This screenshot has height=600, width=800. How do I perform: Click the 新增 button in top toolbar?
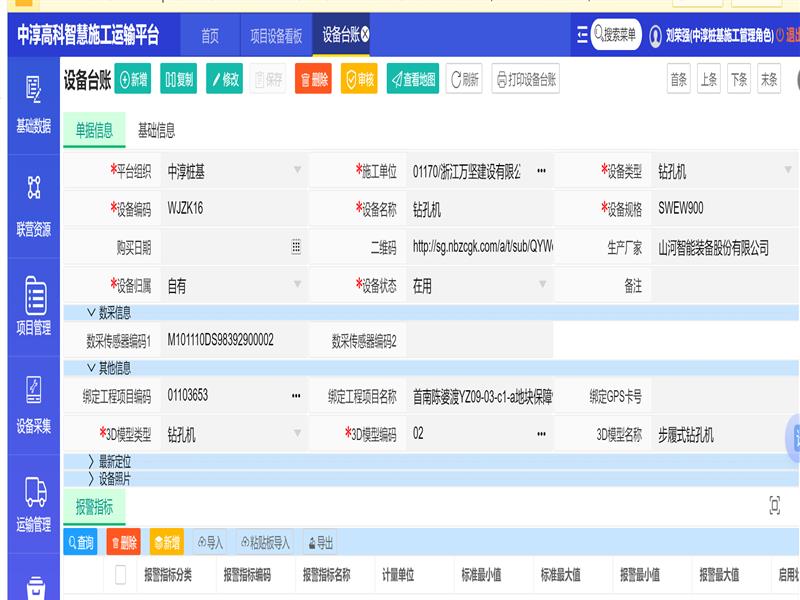(133, 80)
